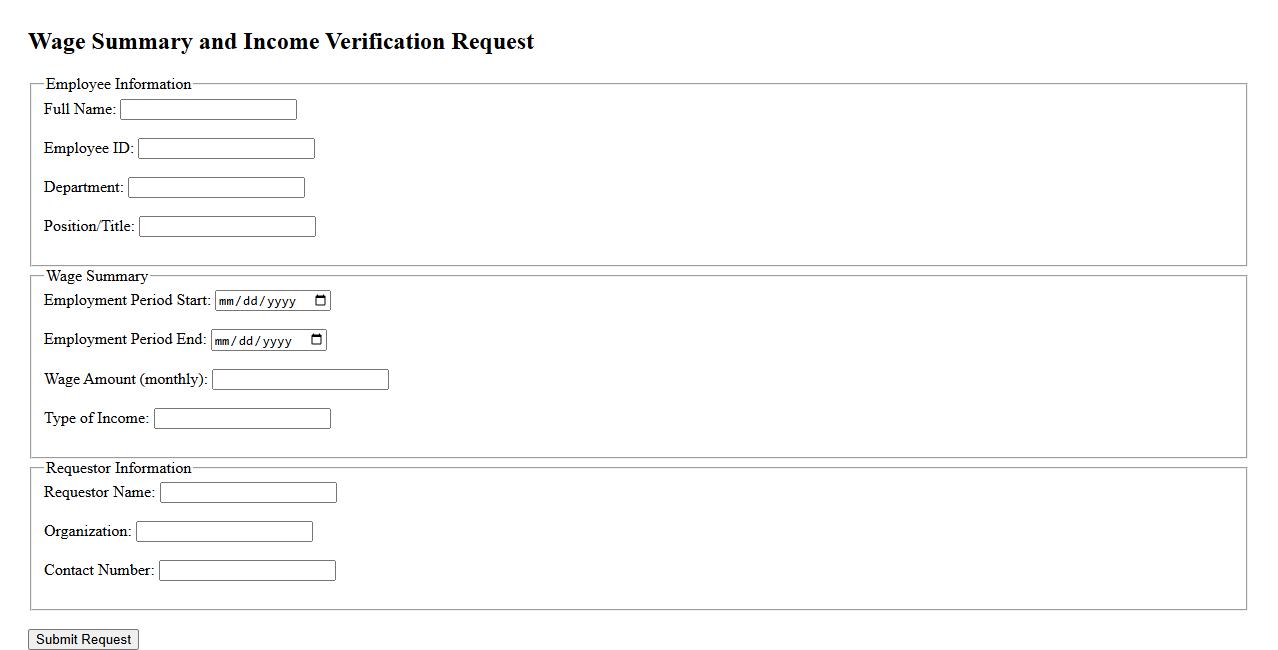Click the Wage Summary and Income Verification heading
Viewport: 1278px width, 650px height.
click(x=281, y=41)
